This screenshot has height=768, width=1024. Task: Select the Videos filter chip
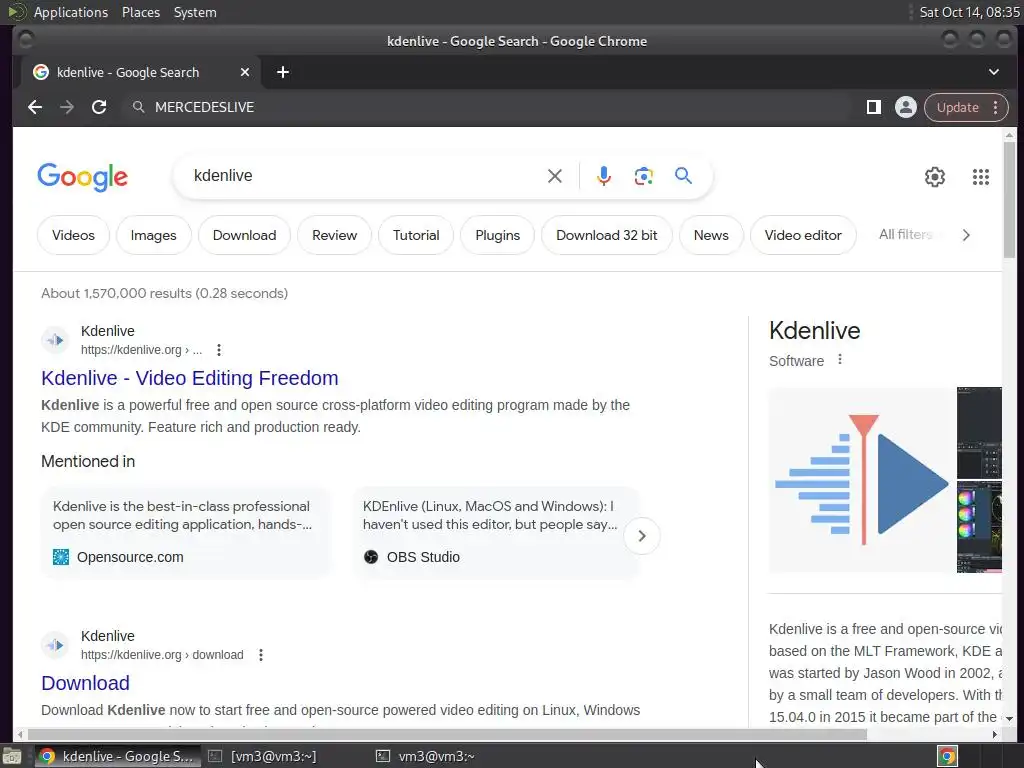click(x=73, y=235)
